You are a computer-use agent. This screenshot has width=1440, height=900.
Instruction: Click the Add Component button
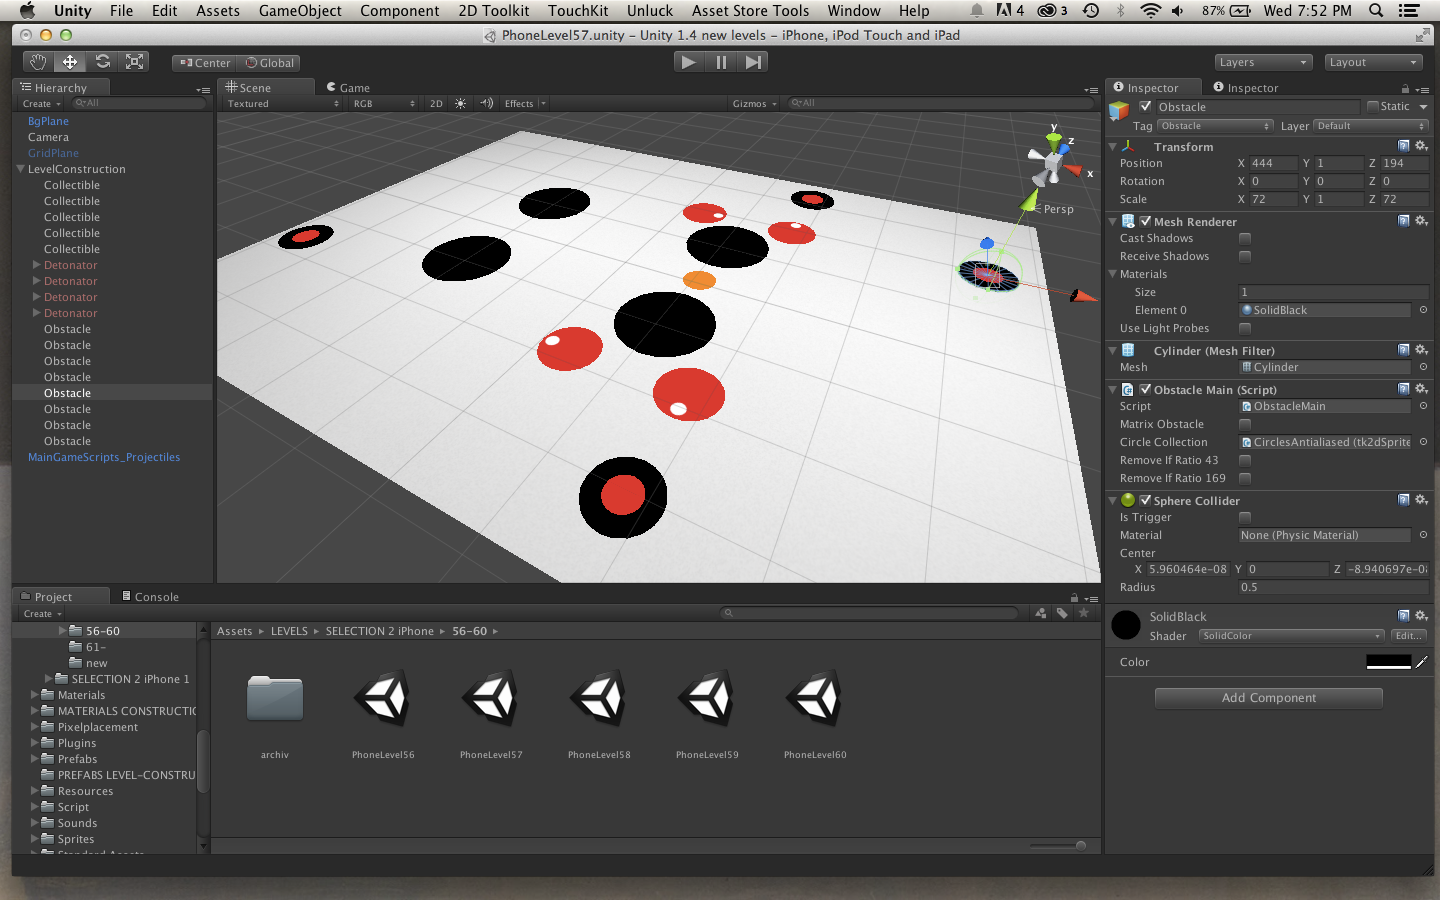(x=1268, y=698)
